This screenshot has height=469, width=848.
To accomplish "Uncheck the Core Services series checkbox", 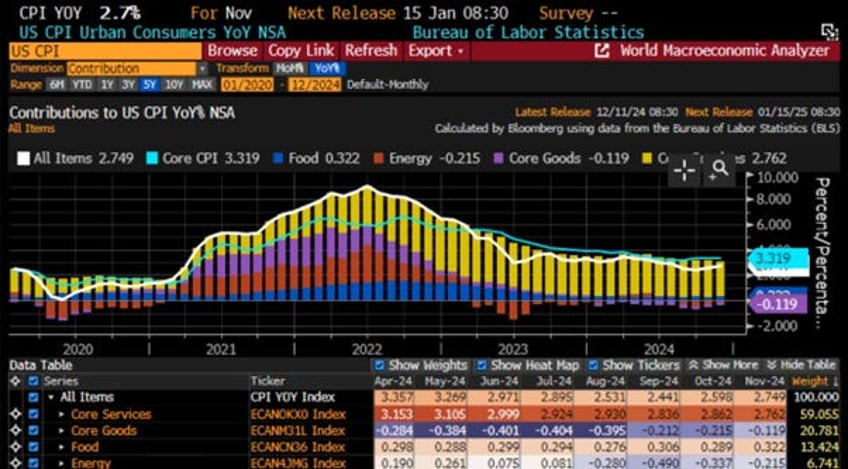I will pyautogui.click(x=34, y=414).
